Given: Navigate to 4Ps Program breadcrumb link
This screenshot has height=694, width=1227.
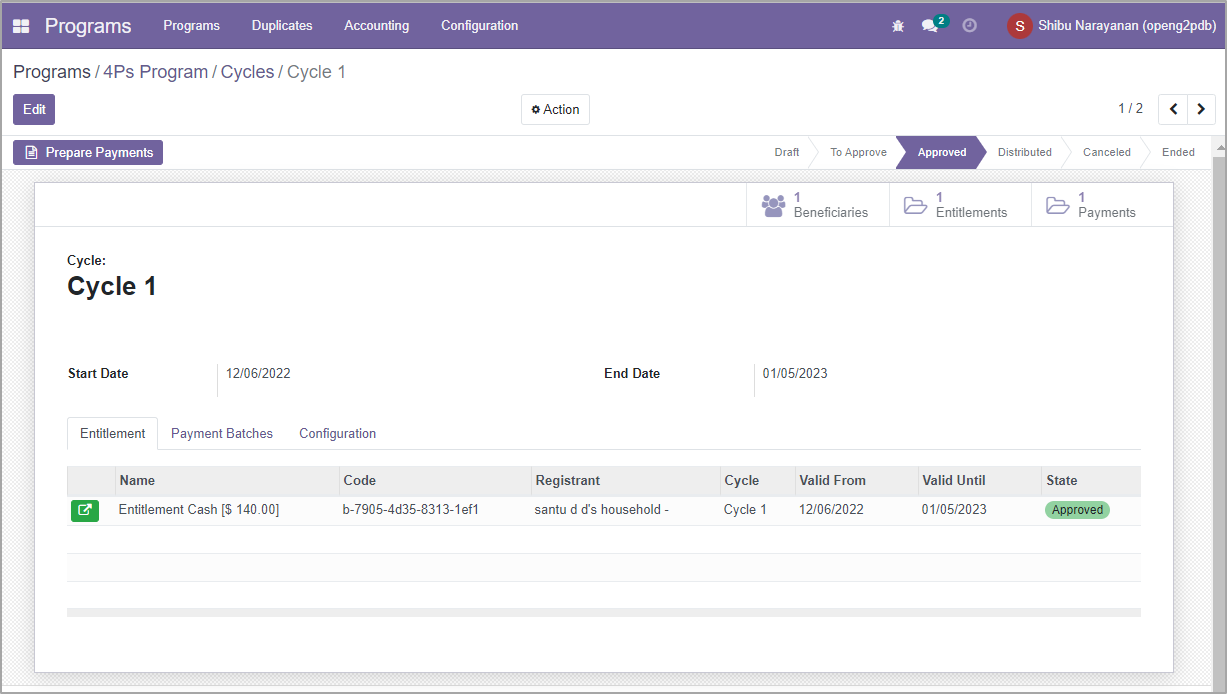Looking at the screenshot, I should pyautogui.click(x=155, y=72).
